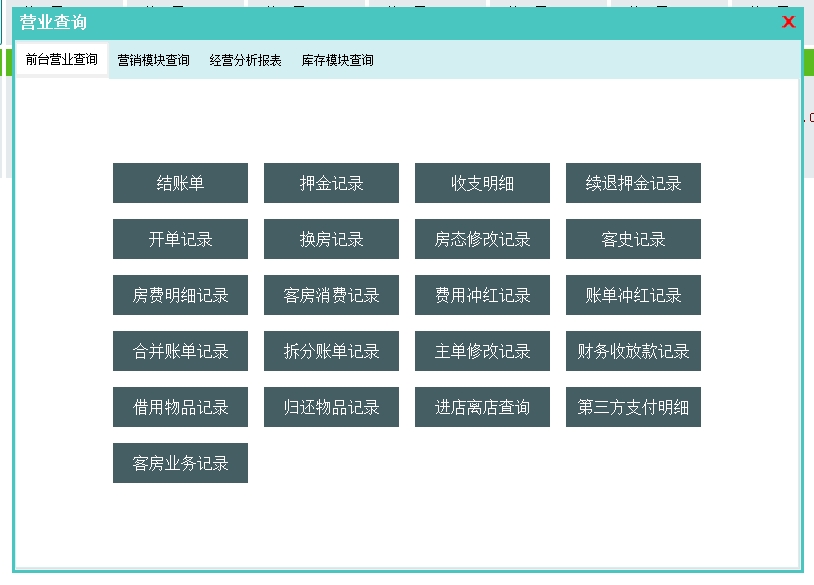Open 合并账单记录
The height and width of the screenshot is (585, 814).
180,351
